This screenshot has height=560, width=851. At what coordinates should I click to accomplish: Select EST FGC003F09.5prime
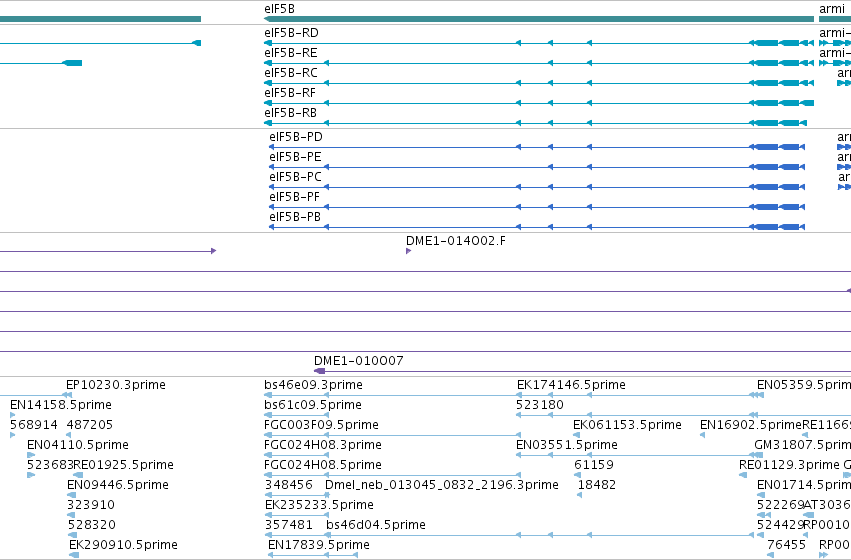point(321,425)
